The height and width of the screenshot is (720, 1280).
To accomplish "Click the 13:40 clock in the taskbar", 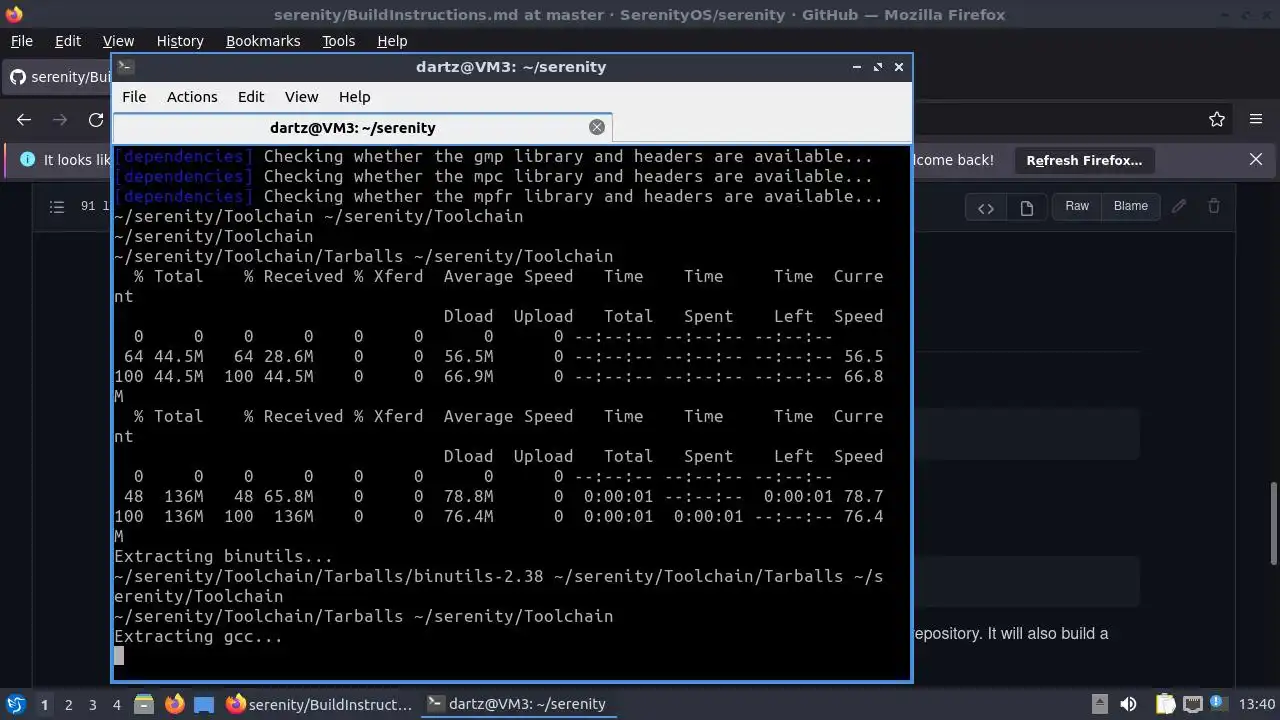I will pos(1257,704).
